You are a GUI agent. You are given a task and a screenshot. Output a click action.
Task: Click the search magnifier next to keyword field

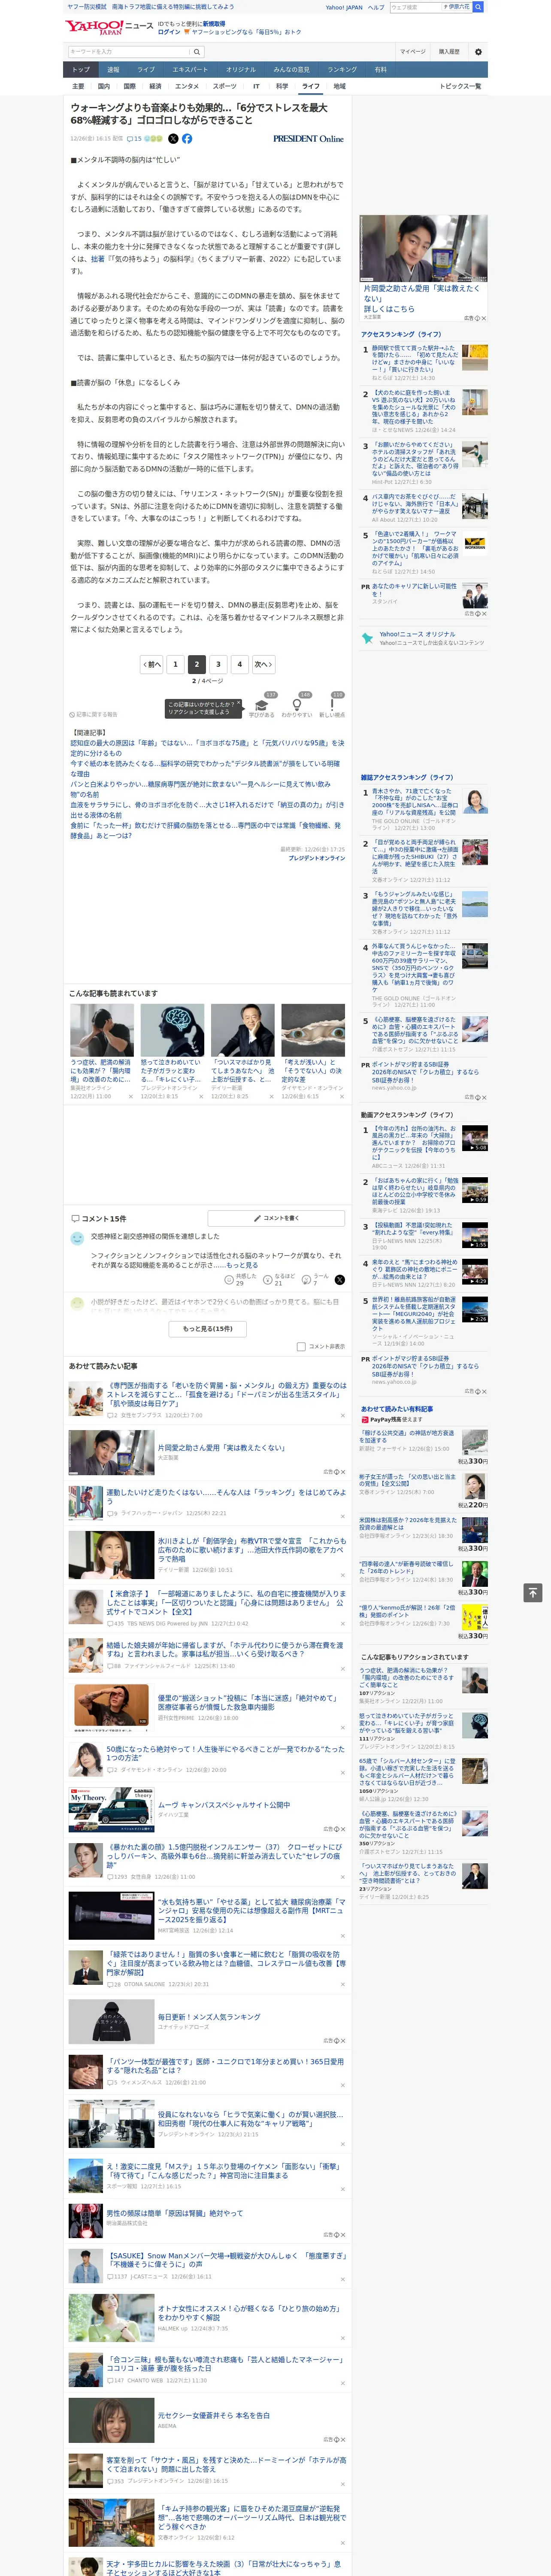(197, 52)
